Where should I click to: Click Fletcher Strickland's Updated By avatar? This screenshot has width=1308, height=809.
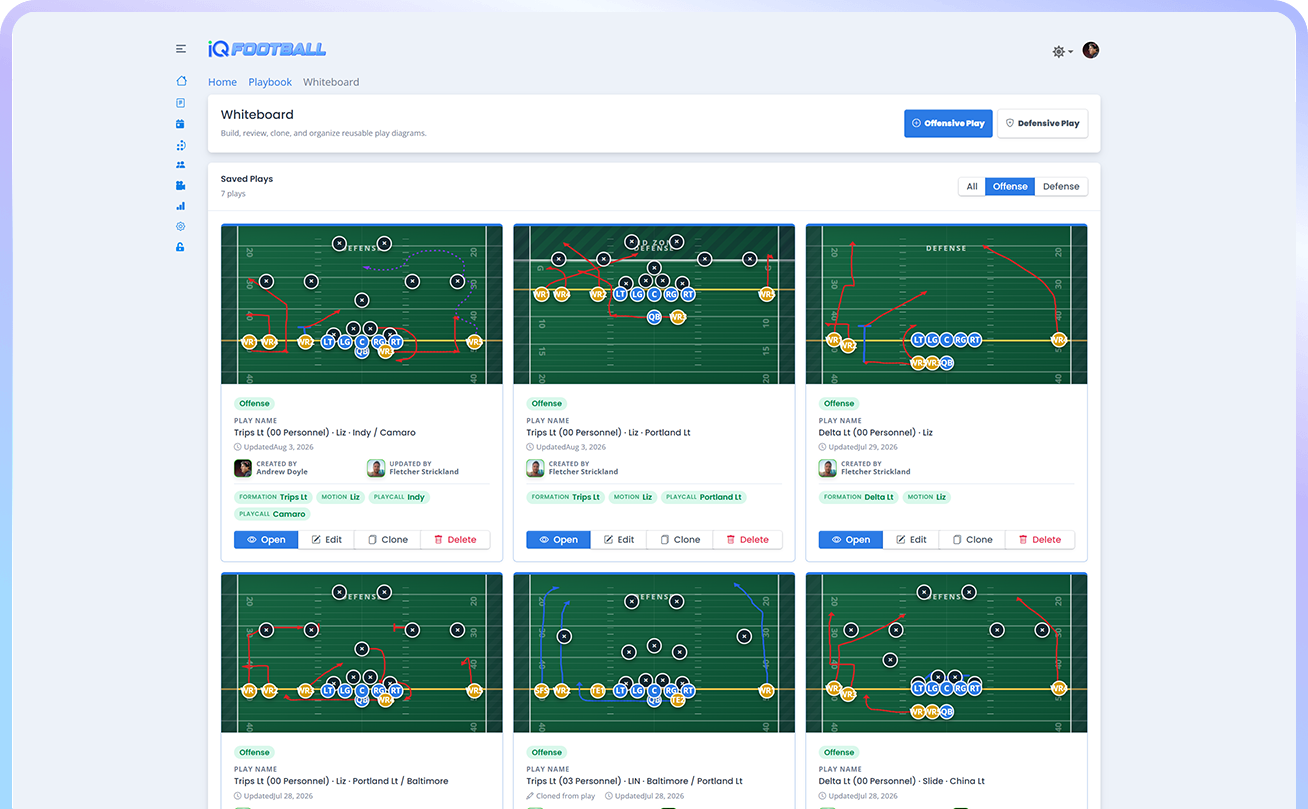pos(376,468)
